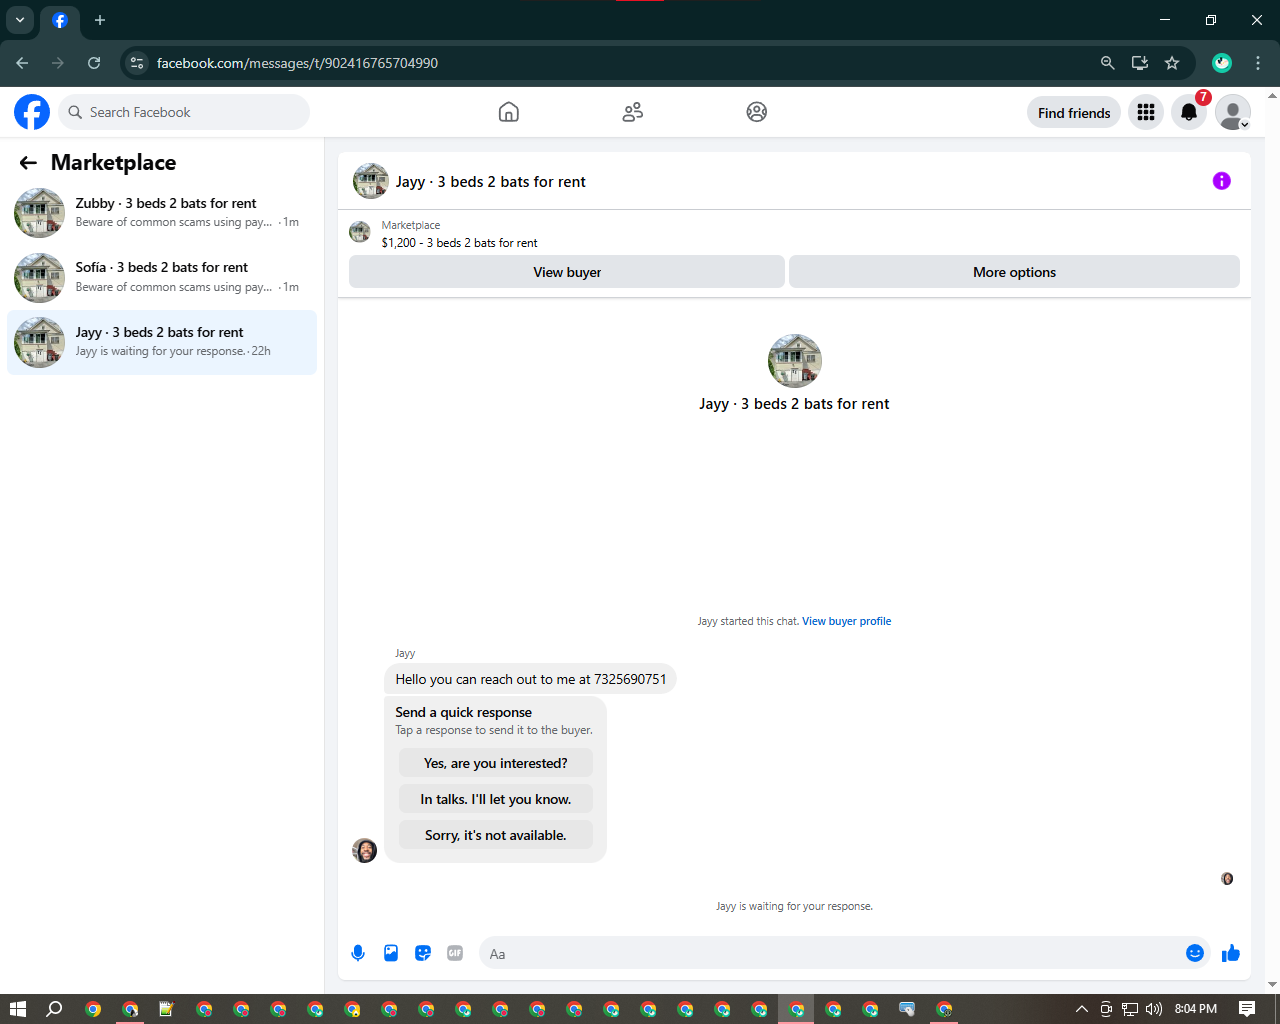The image size is (1280, 1024).
Task: Select the Facebook browser tab
Action: click(59, 20)
